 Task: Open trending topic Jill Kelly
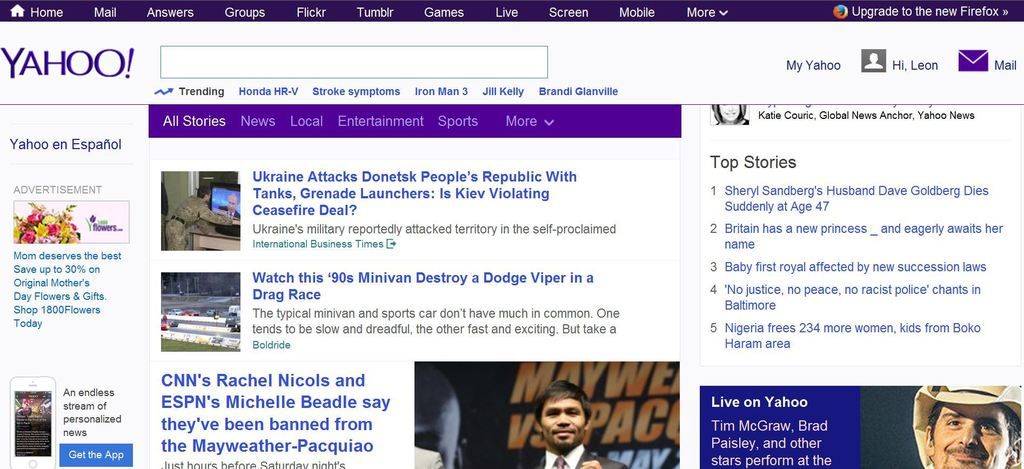point(503,91)
